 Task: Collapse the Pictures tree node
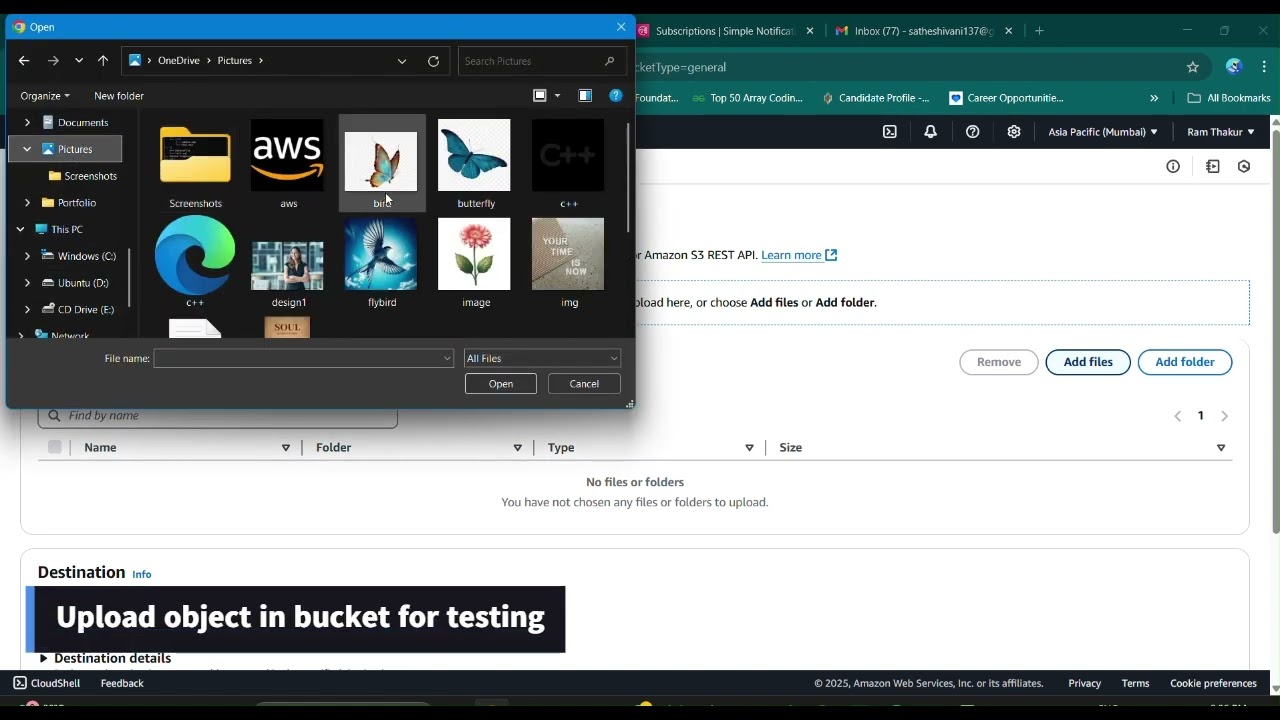[x=27, y=149]
